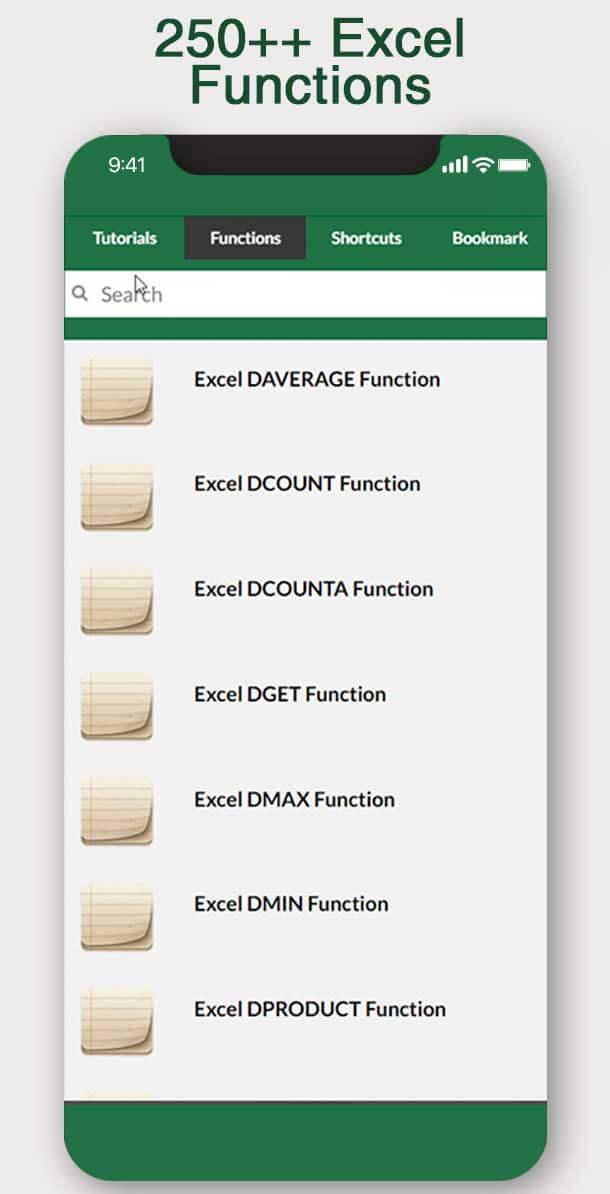Open Excel DCOUNTA Function text
This screenshot has height=1194, width=610.
pos(314,589)
